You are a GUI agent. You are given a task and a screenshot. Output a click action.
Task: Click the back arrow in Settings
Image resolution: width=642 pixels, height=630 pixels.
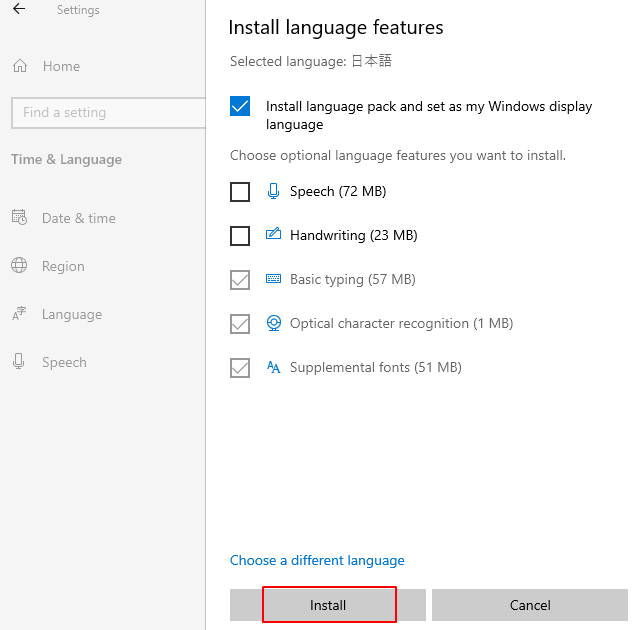click(19, 10)
